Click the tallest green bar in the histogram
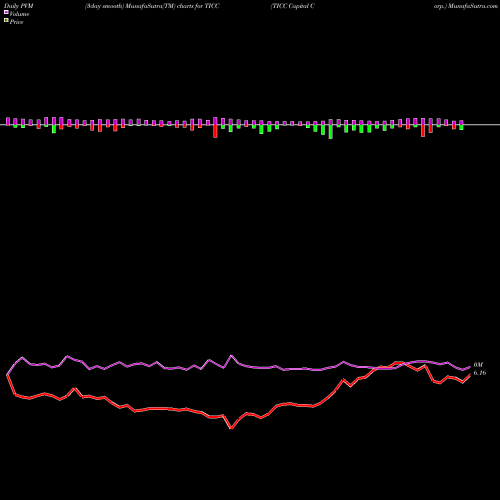This screenshot has width=500, height=500. pyautogui.click(x=331, y=132)
